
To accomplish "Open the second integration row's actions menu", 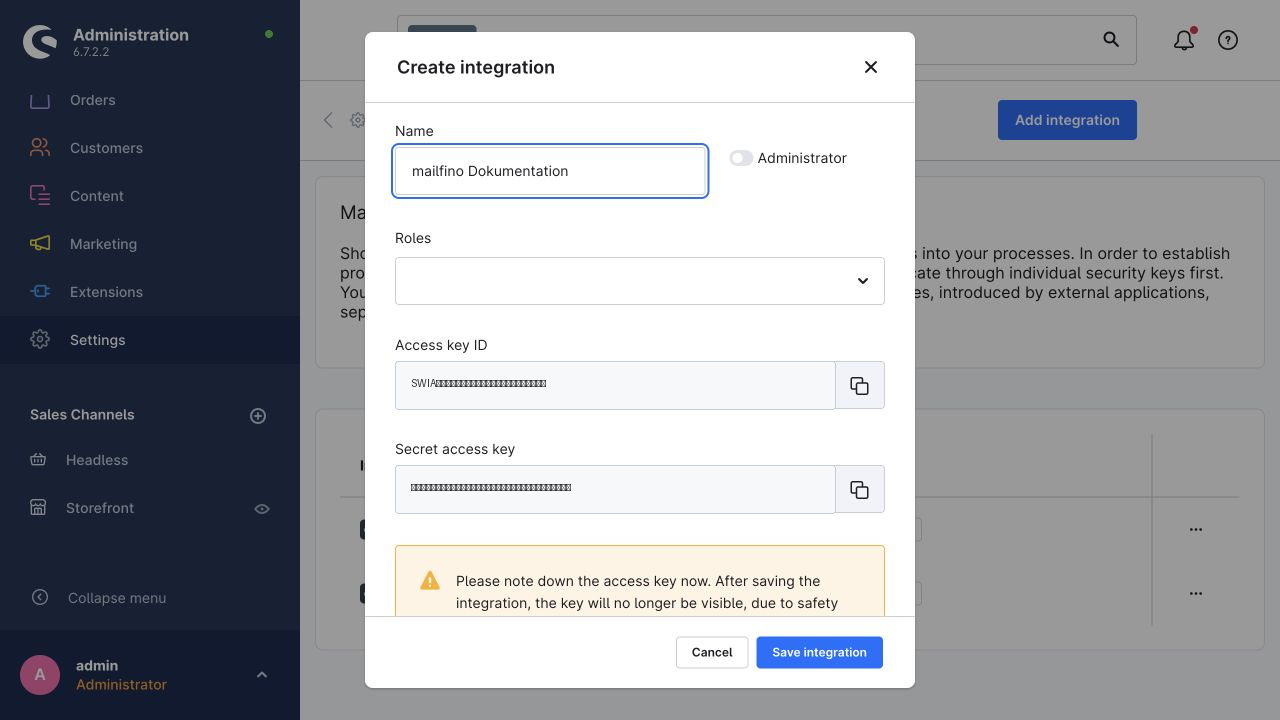I will coord(1196,593).
